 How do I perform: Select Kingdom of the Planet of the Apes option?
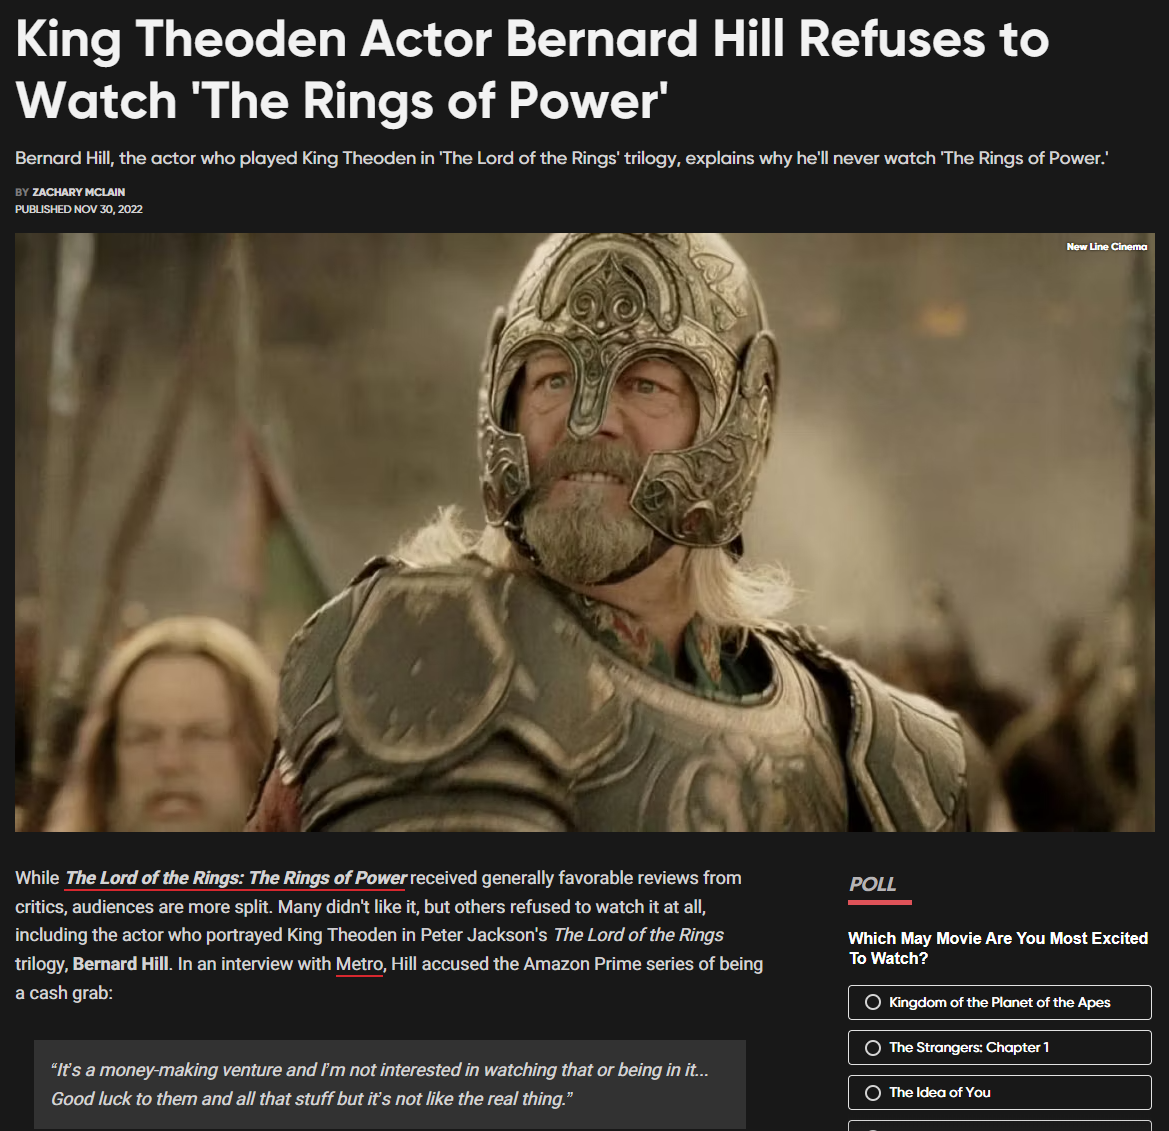[999, 1002]
